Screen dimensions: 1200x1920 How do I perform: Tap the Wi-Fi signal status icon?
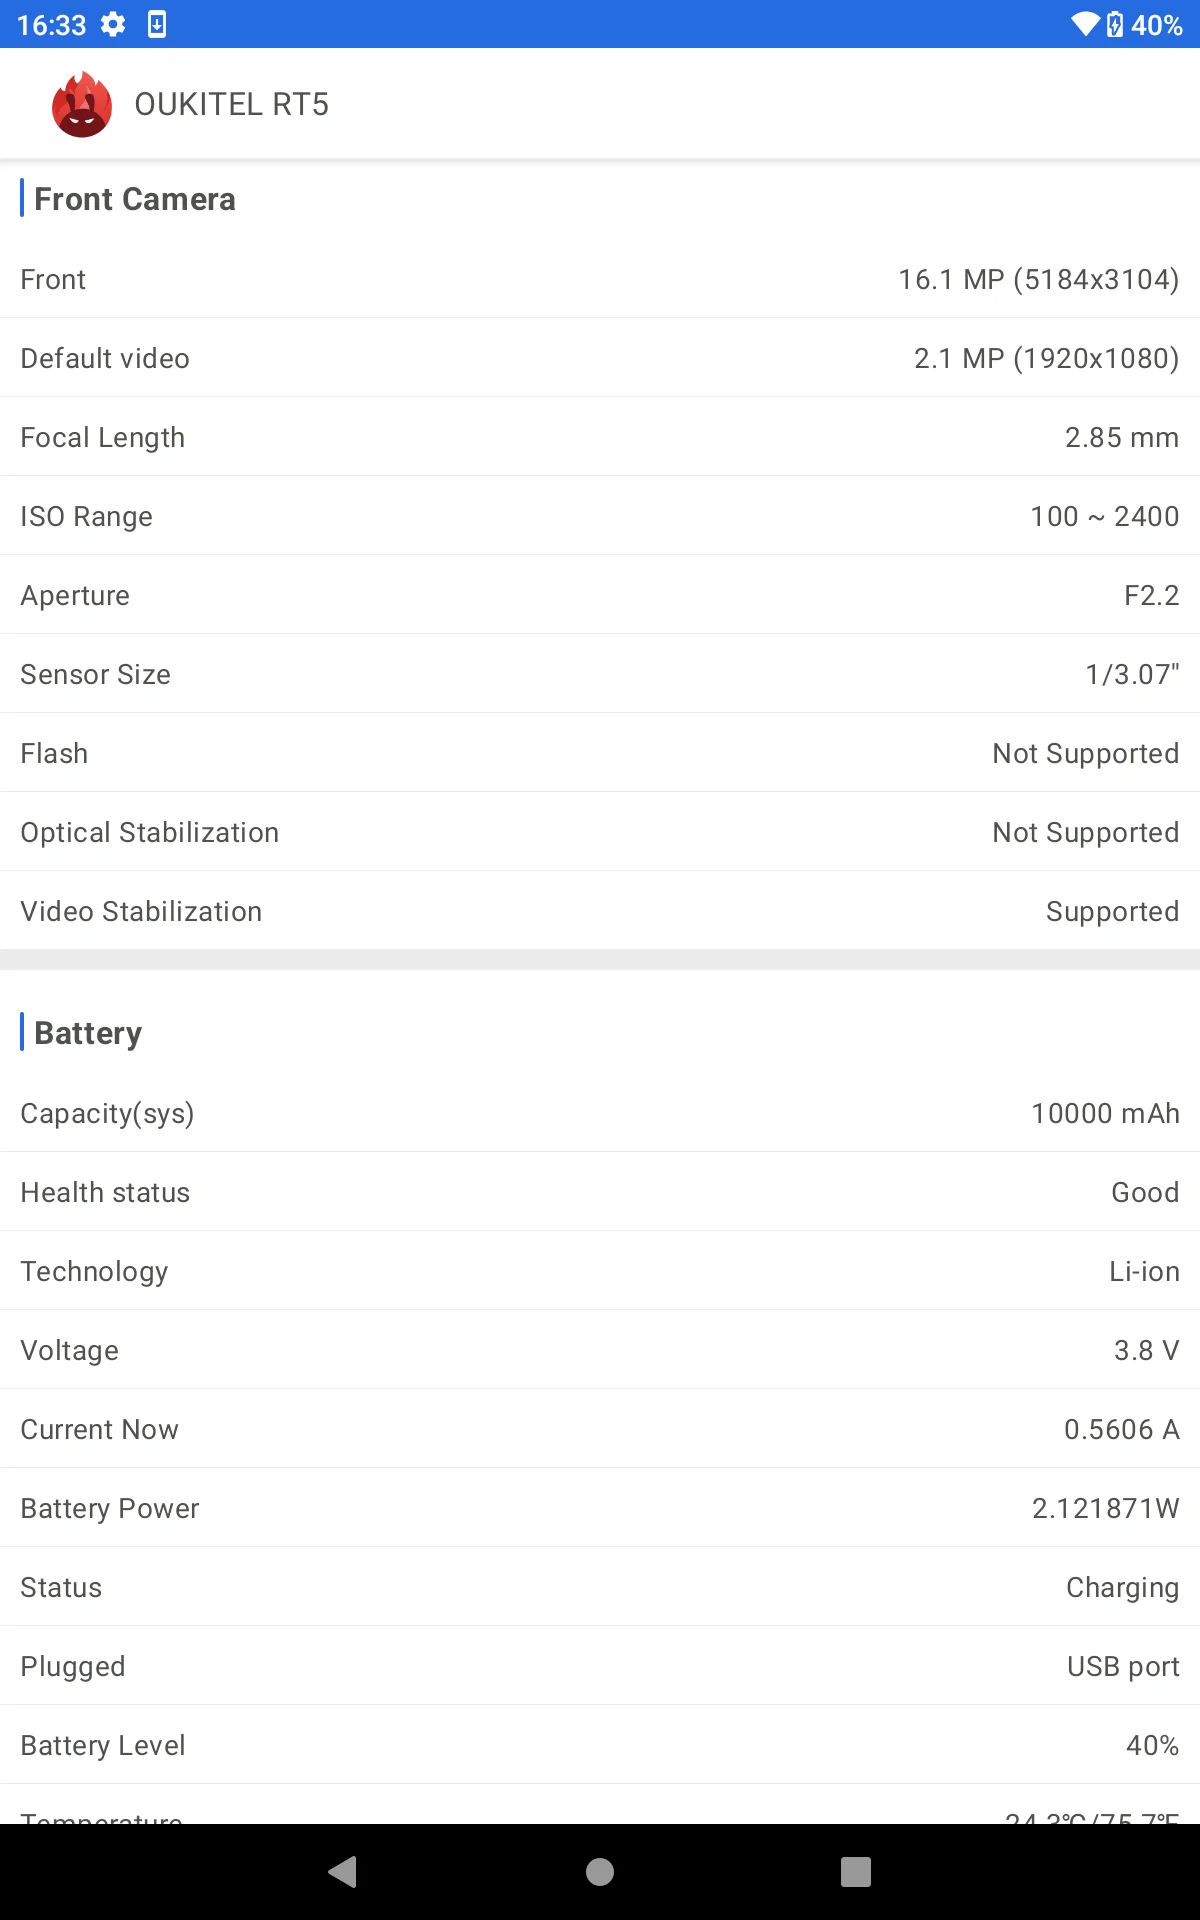[1084, 24]
